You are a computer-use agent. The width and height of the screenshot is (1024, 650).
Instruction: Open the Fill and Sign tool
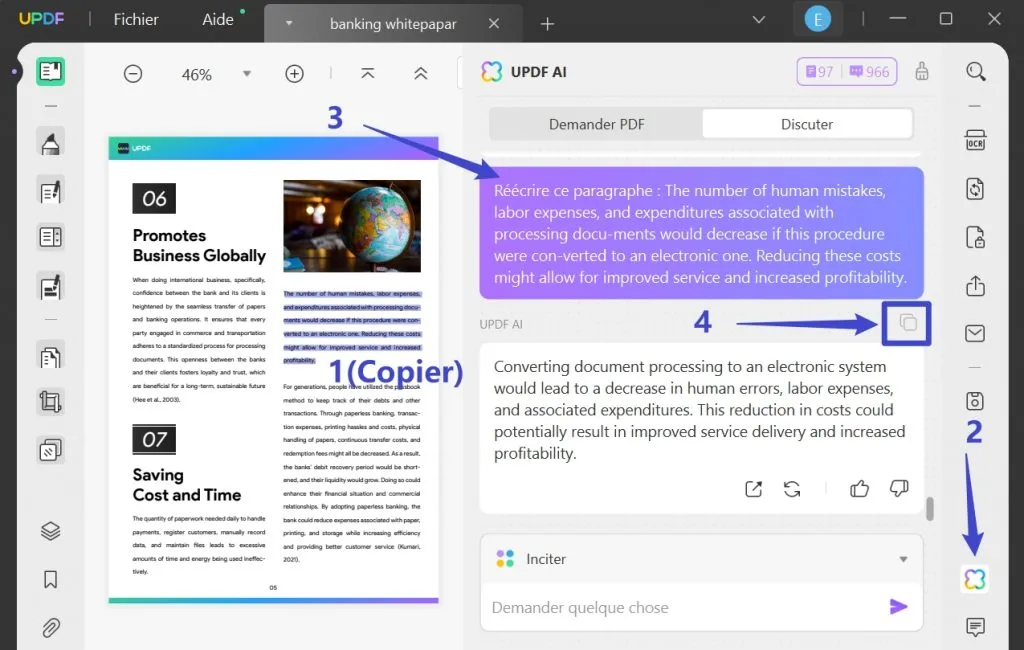point(50,287)
